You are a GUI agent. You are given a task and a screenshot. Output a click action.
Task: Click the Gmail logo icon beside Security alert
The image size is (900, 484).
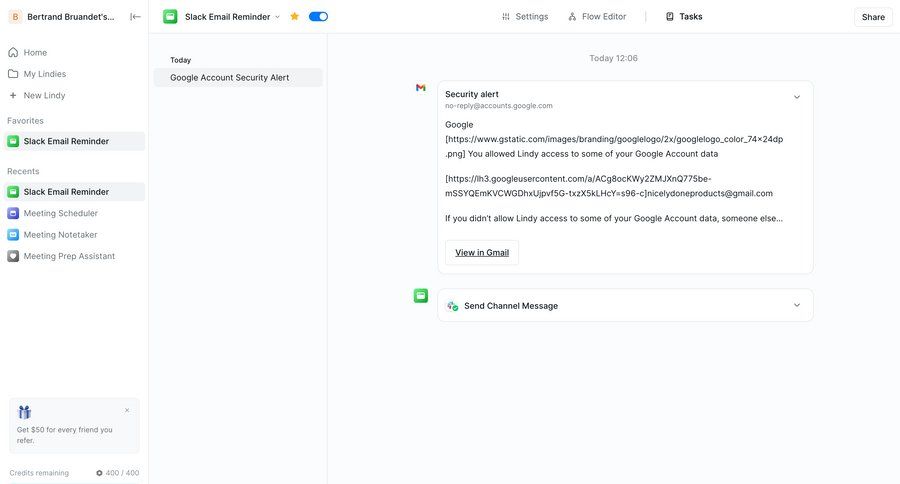coord(421,88)
